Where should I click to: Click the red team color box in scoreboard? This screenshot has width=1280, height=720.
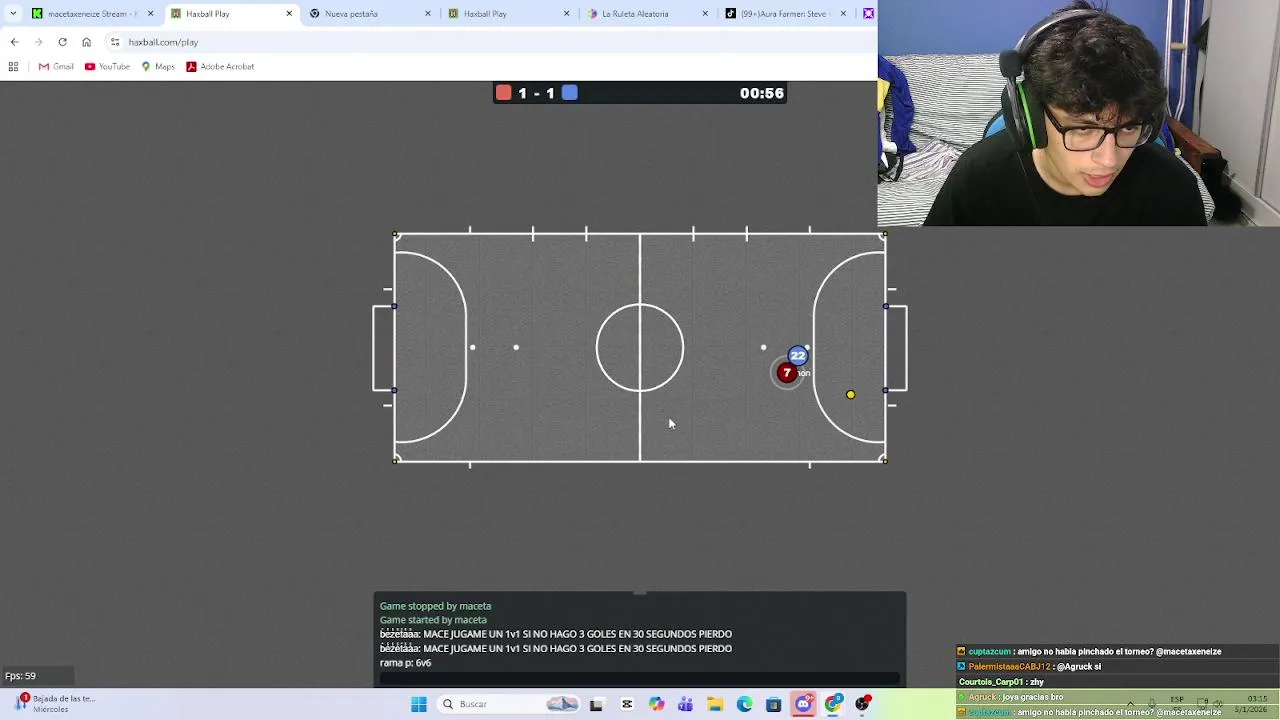504,93
